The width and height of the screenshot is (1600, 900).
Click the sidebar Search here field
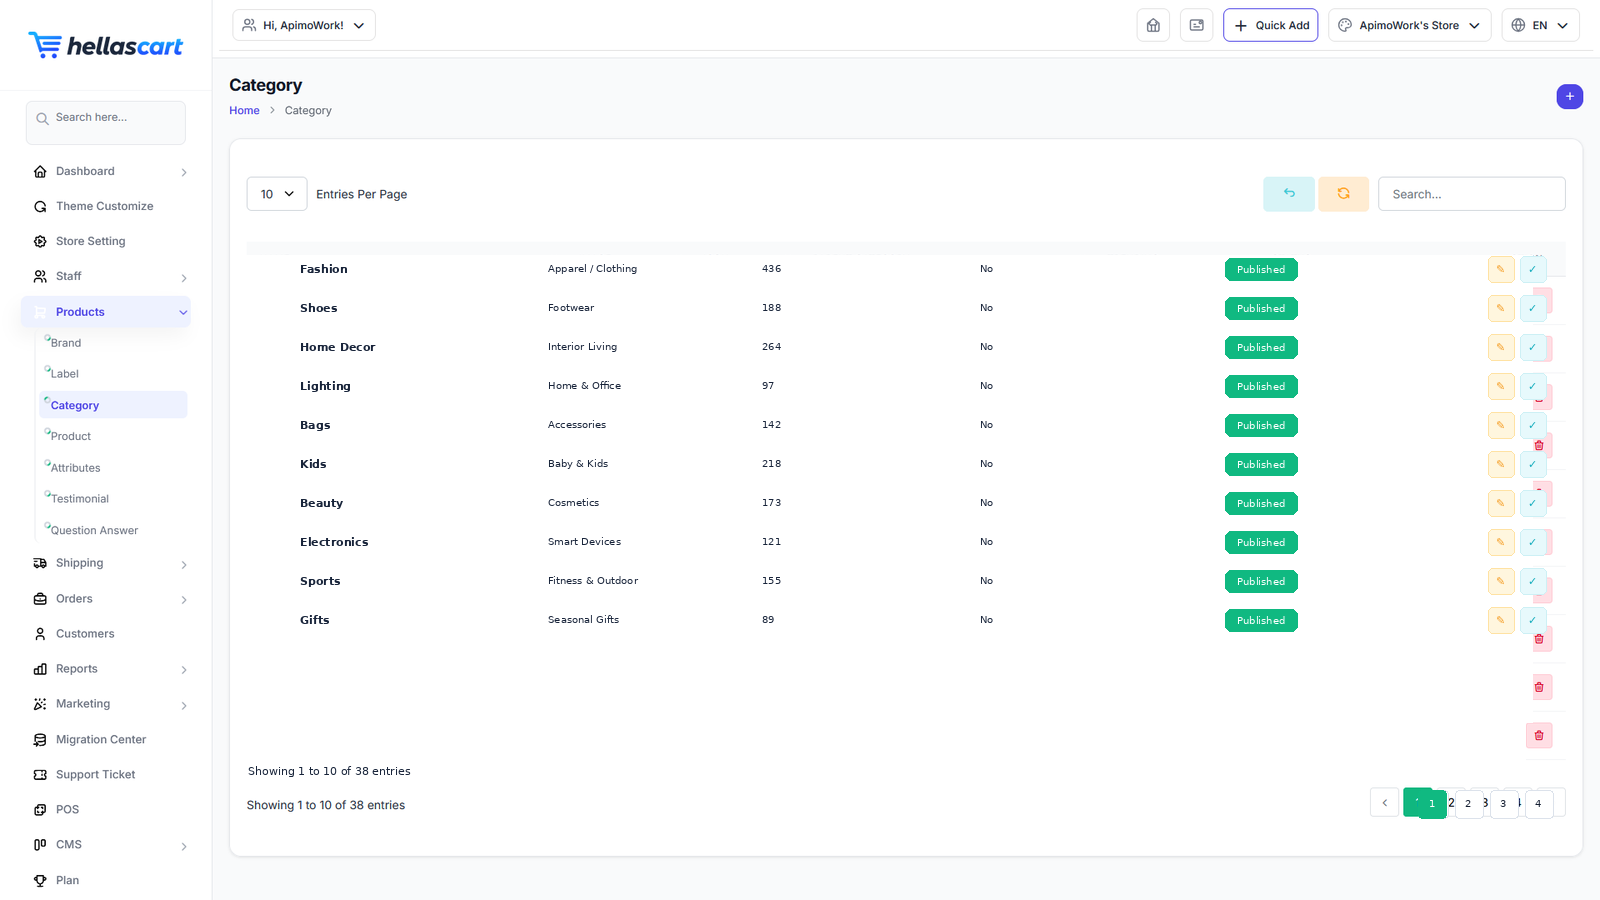[106, 122]
